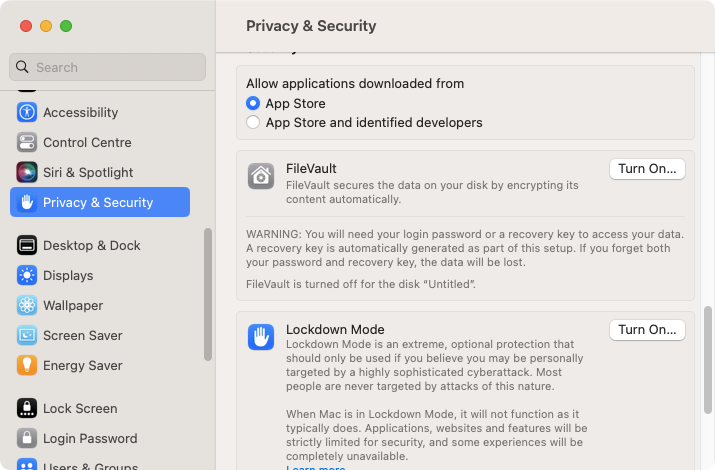Click the Control Centre sidebar icon
The width and height of the screenshot is (715, 470).
click(x=27, y=142)
